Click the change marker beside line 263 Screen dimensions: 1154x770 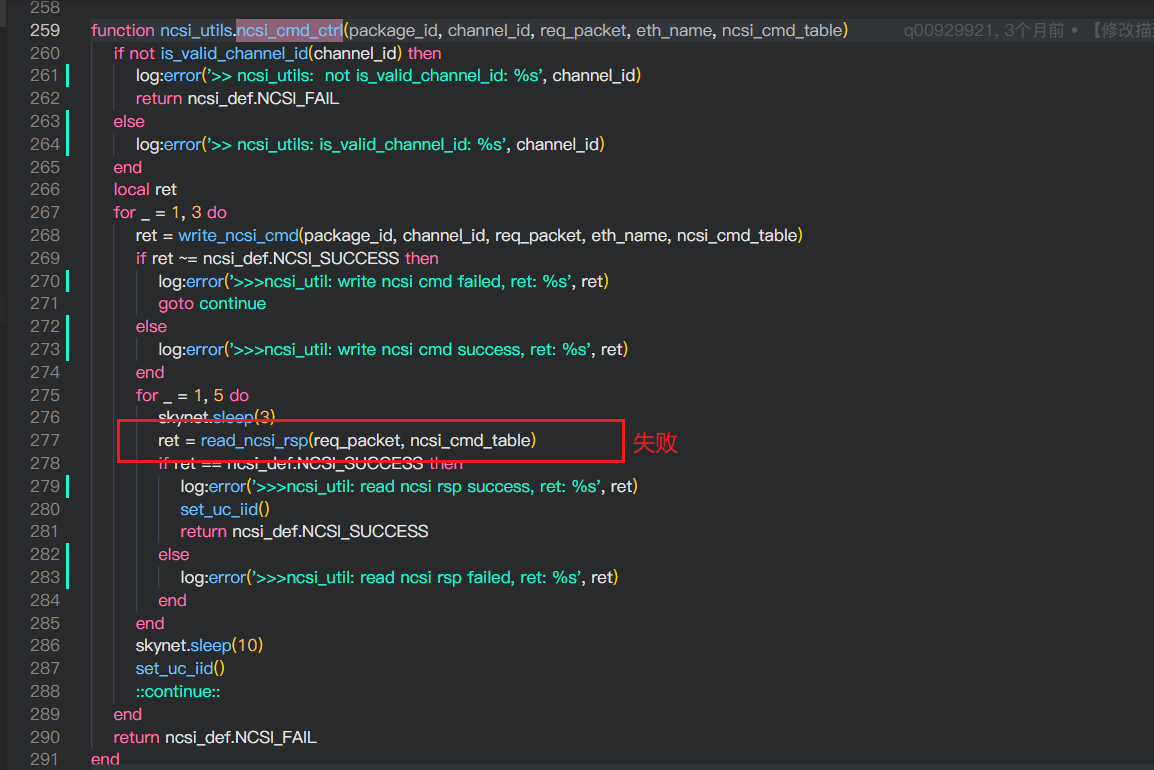click(67, 121)
